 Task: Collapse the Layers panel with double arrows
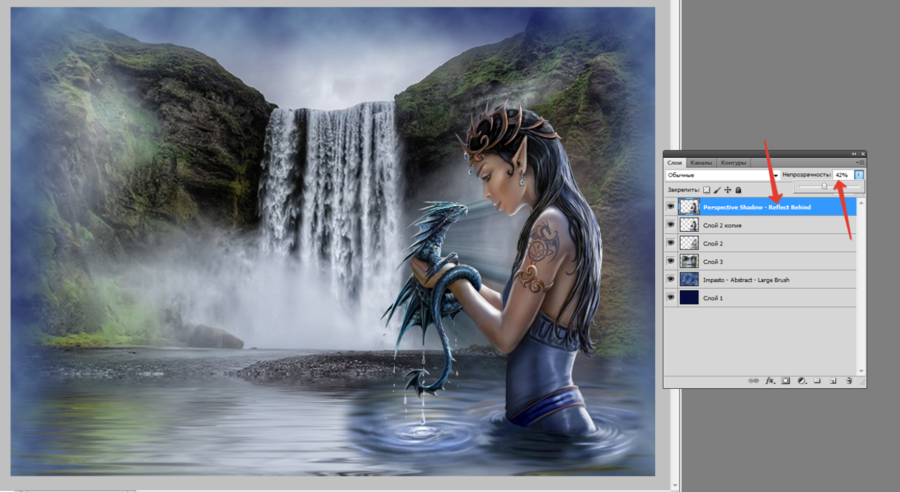click(854, 154)
